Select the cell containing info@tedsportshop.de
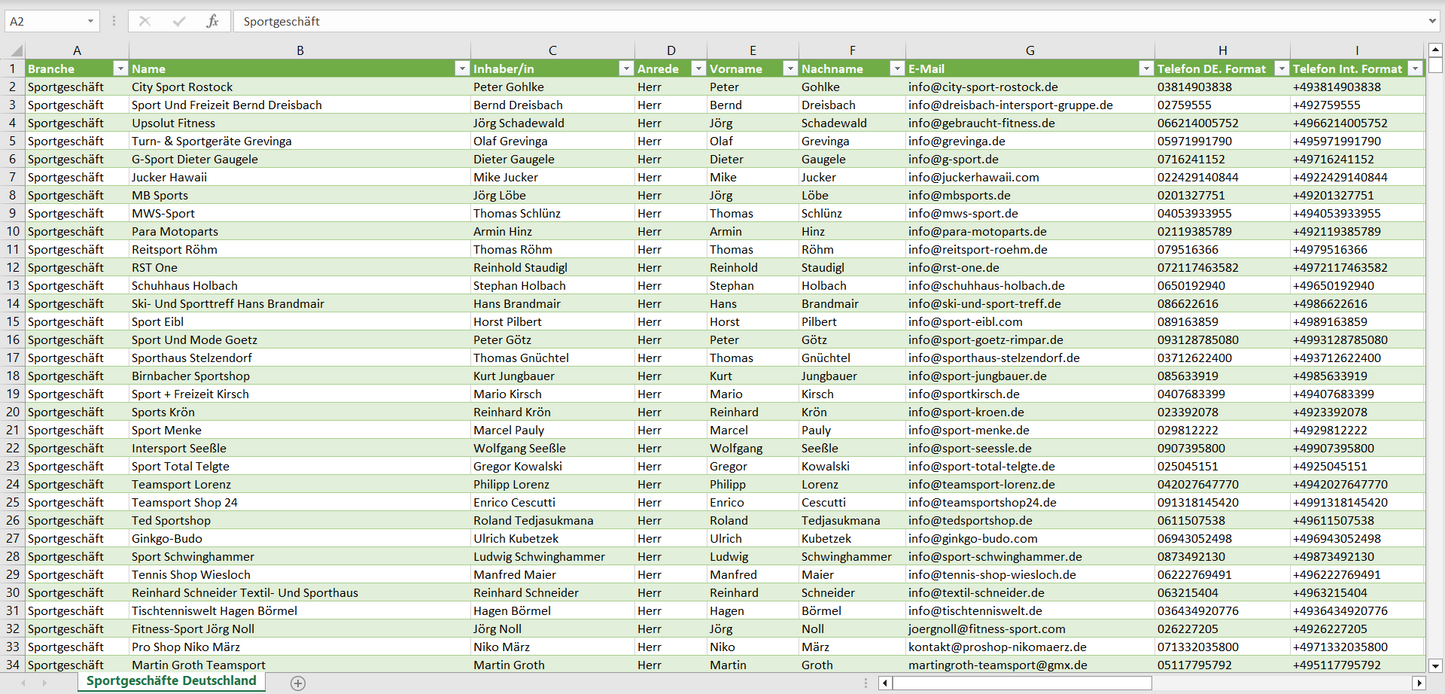Image resolution: width=1445 pixels, height=694 pixels. coord(970,521)
